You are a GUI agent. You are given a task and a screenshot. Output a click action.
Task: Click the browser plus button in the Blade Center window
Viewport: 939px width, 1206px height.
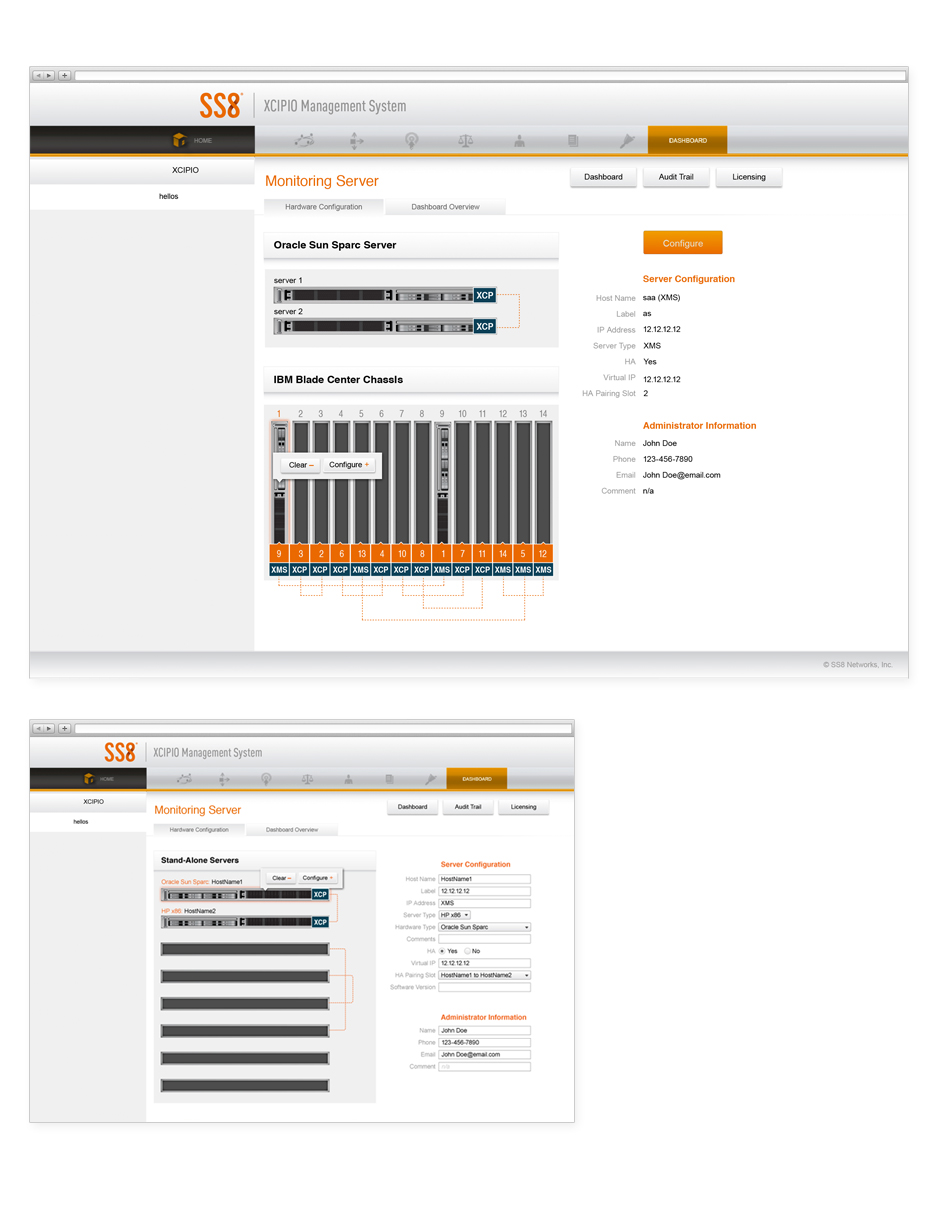tap(64, 75)
